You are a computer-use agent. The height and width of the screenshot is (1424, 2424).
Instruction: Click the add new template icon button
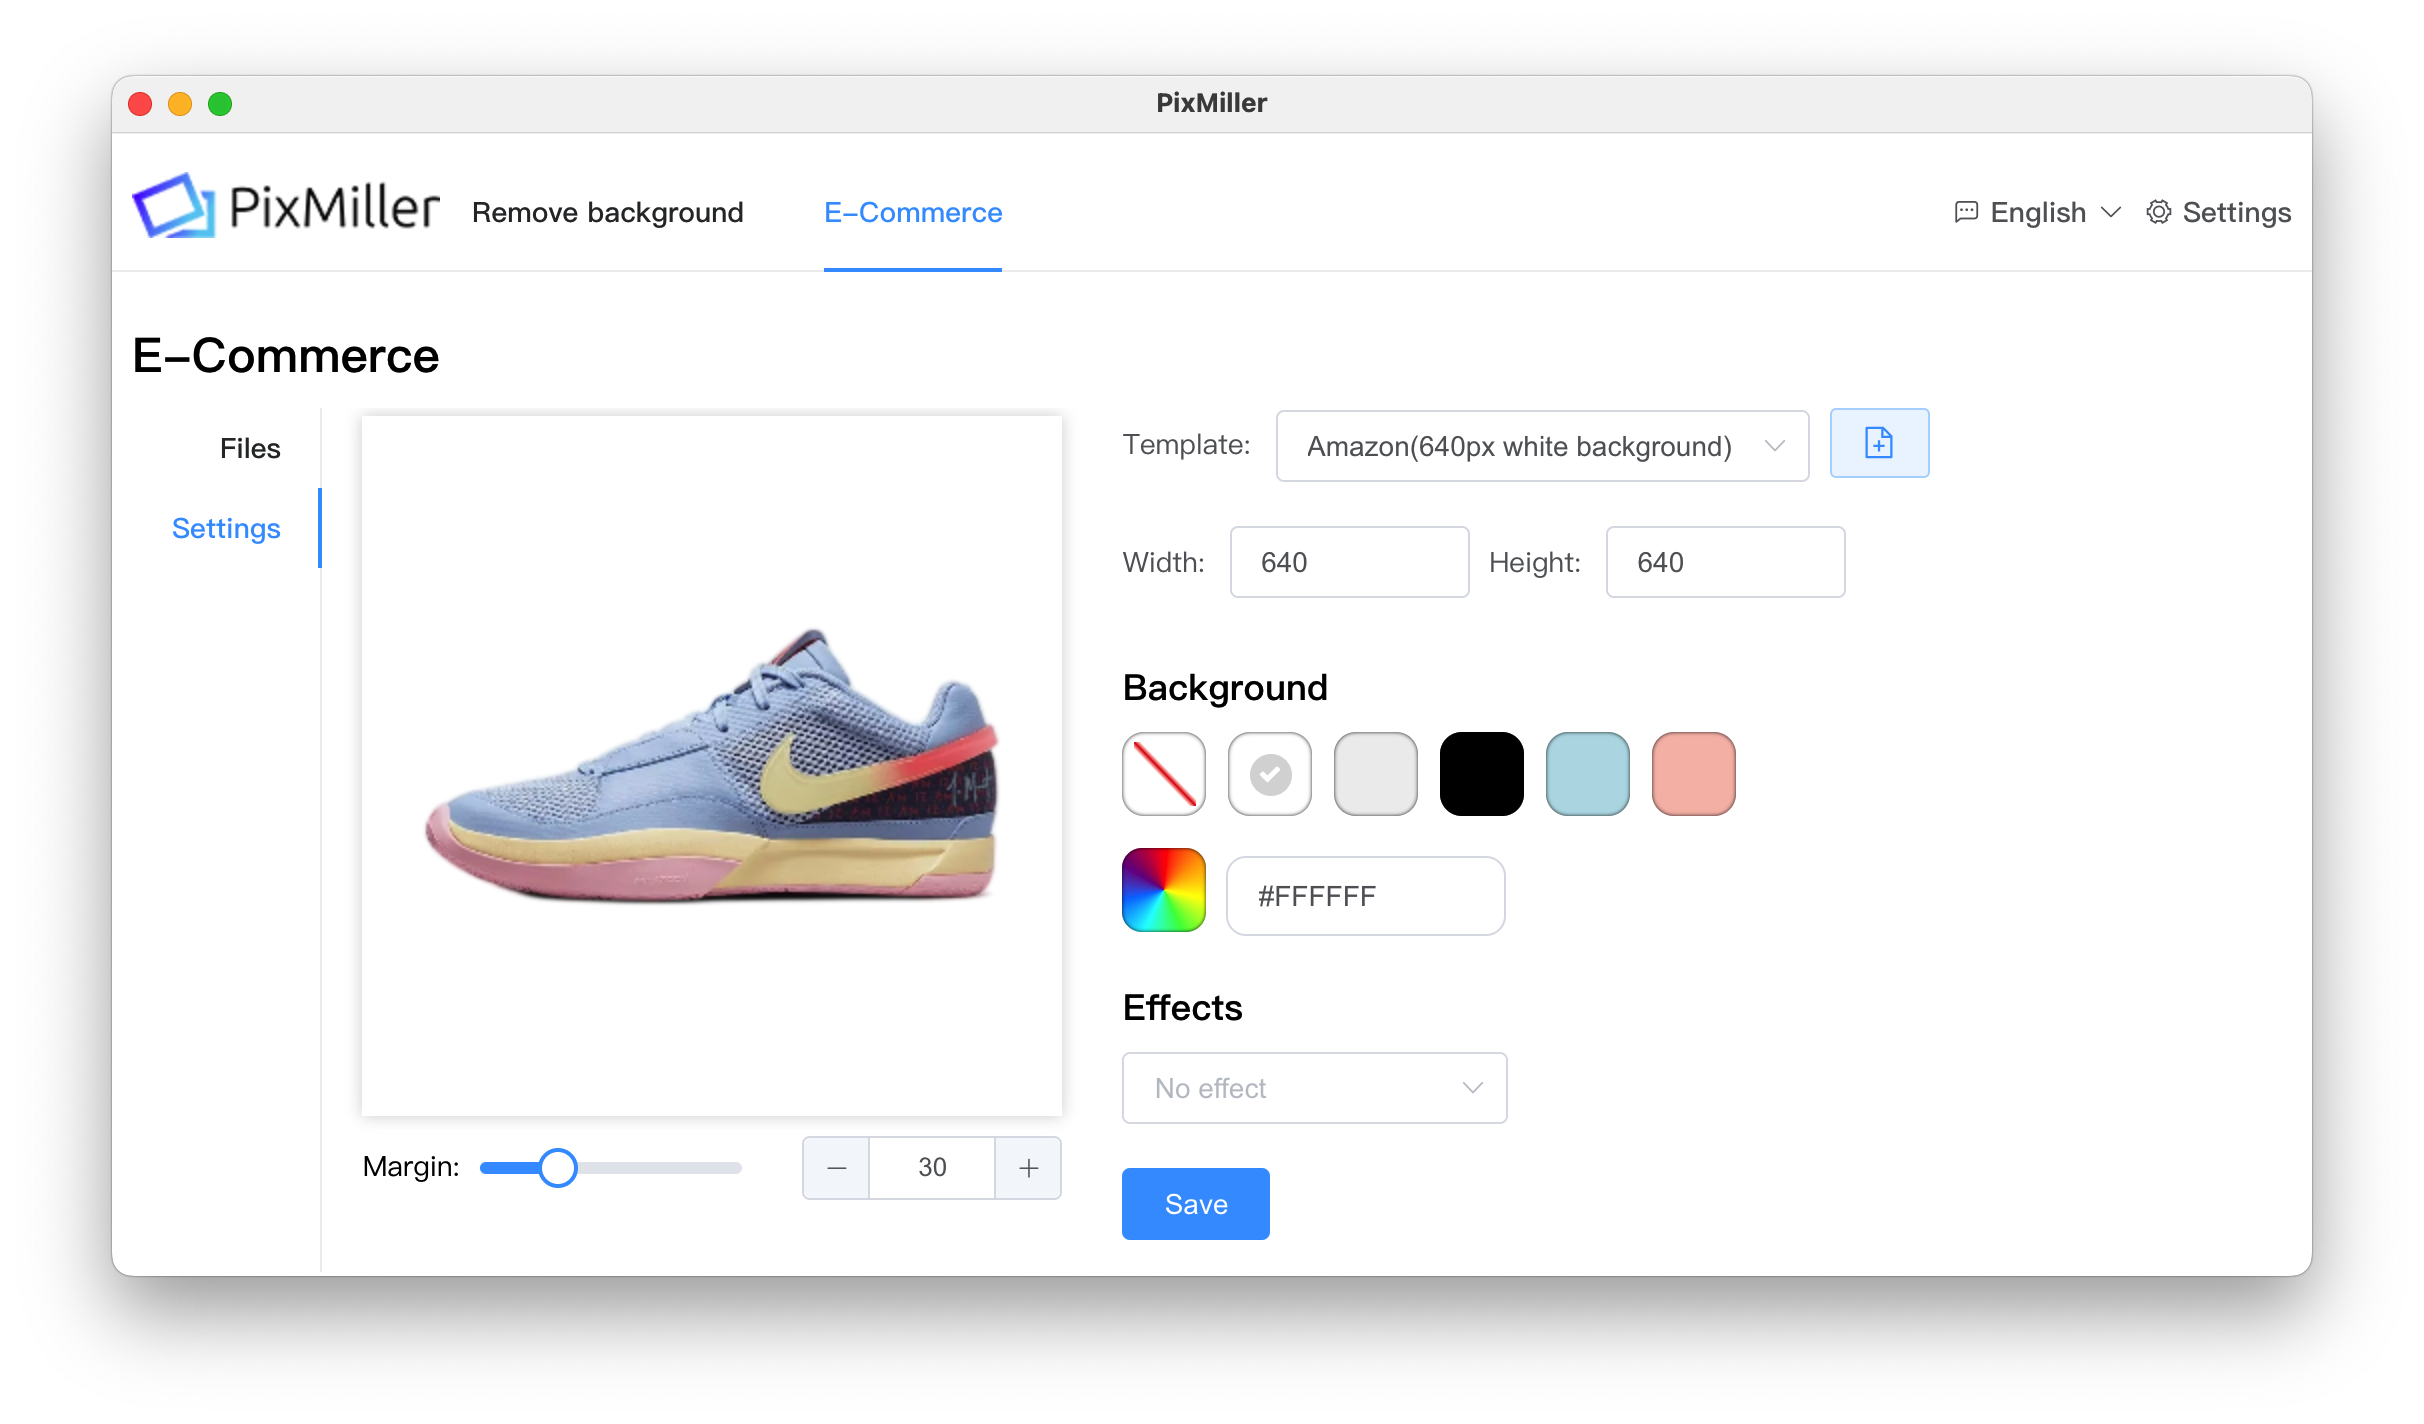click(x=1879, y=443)
